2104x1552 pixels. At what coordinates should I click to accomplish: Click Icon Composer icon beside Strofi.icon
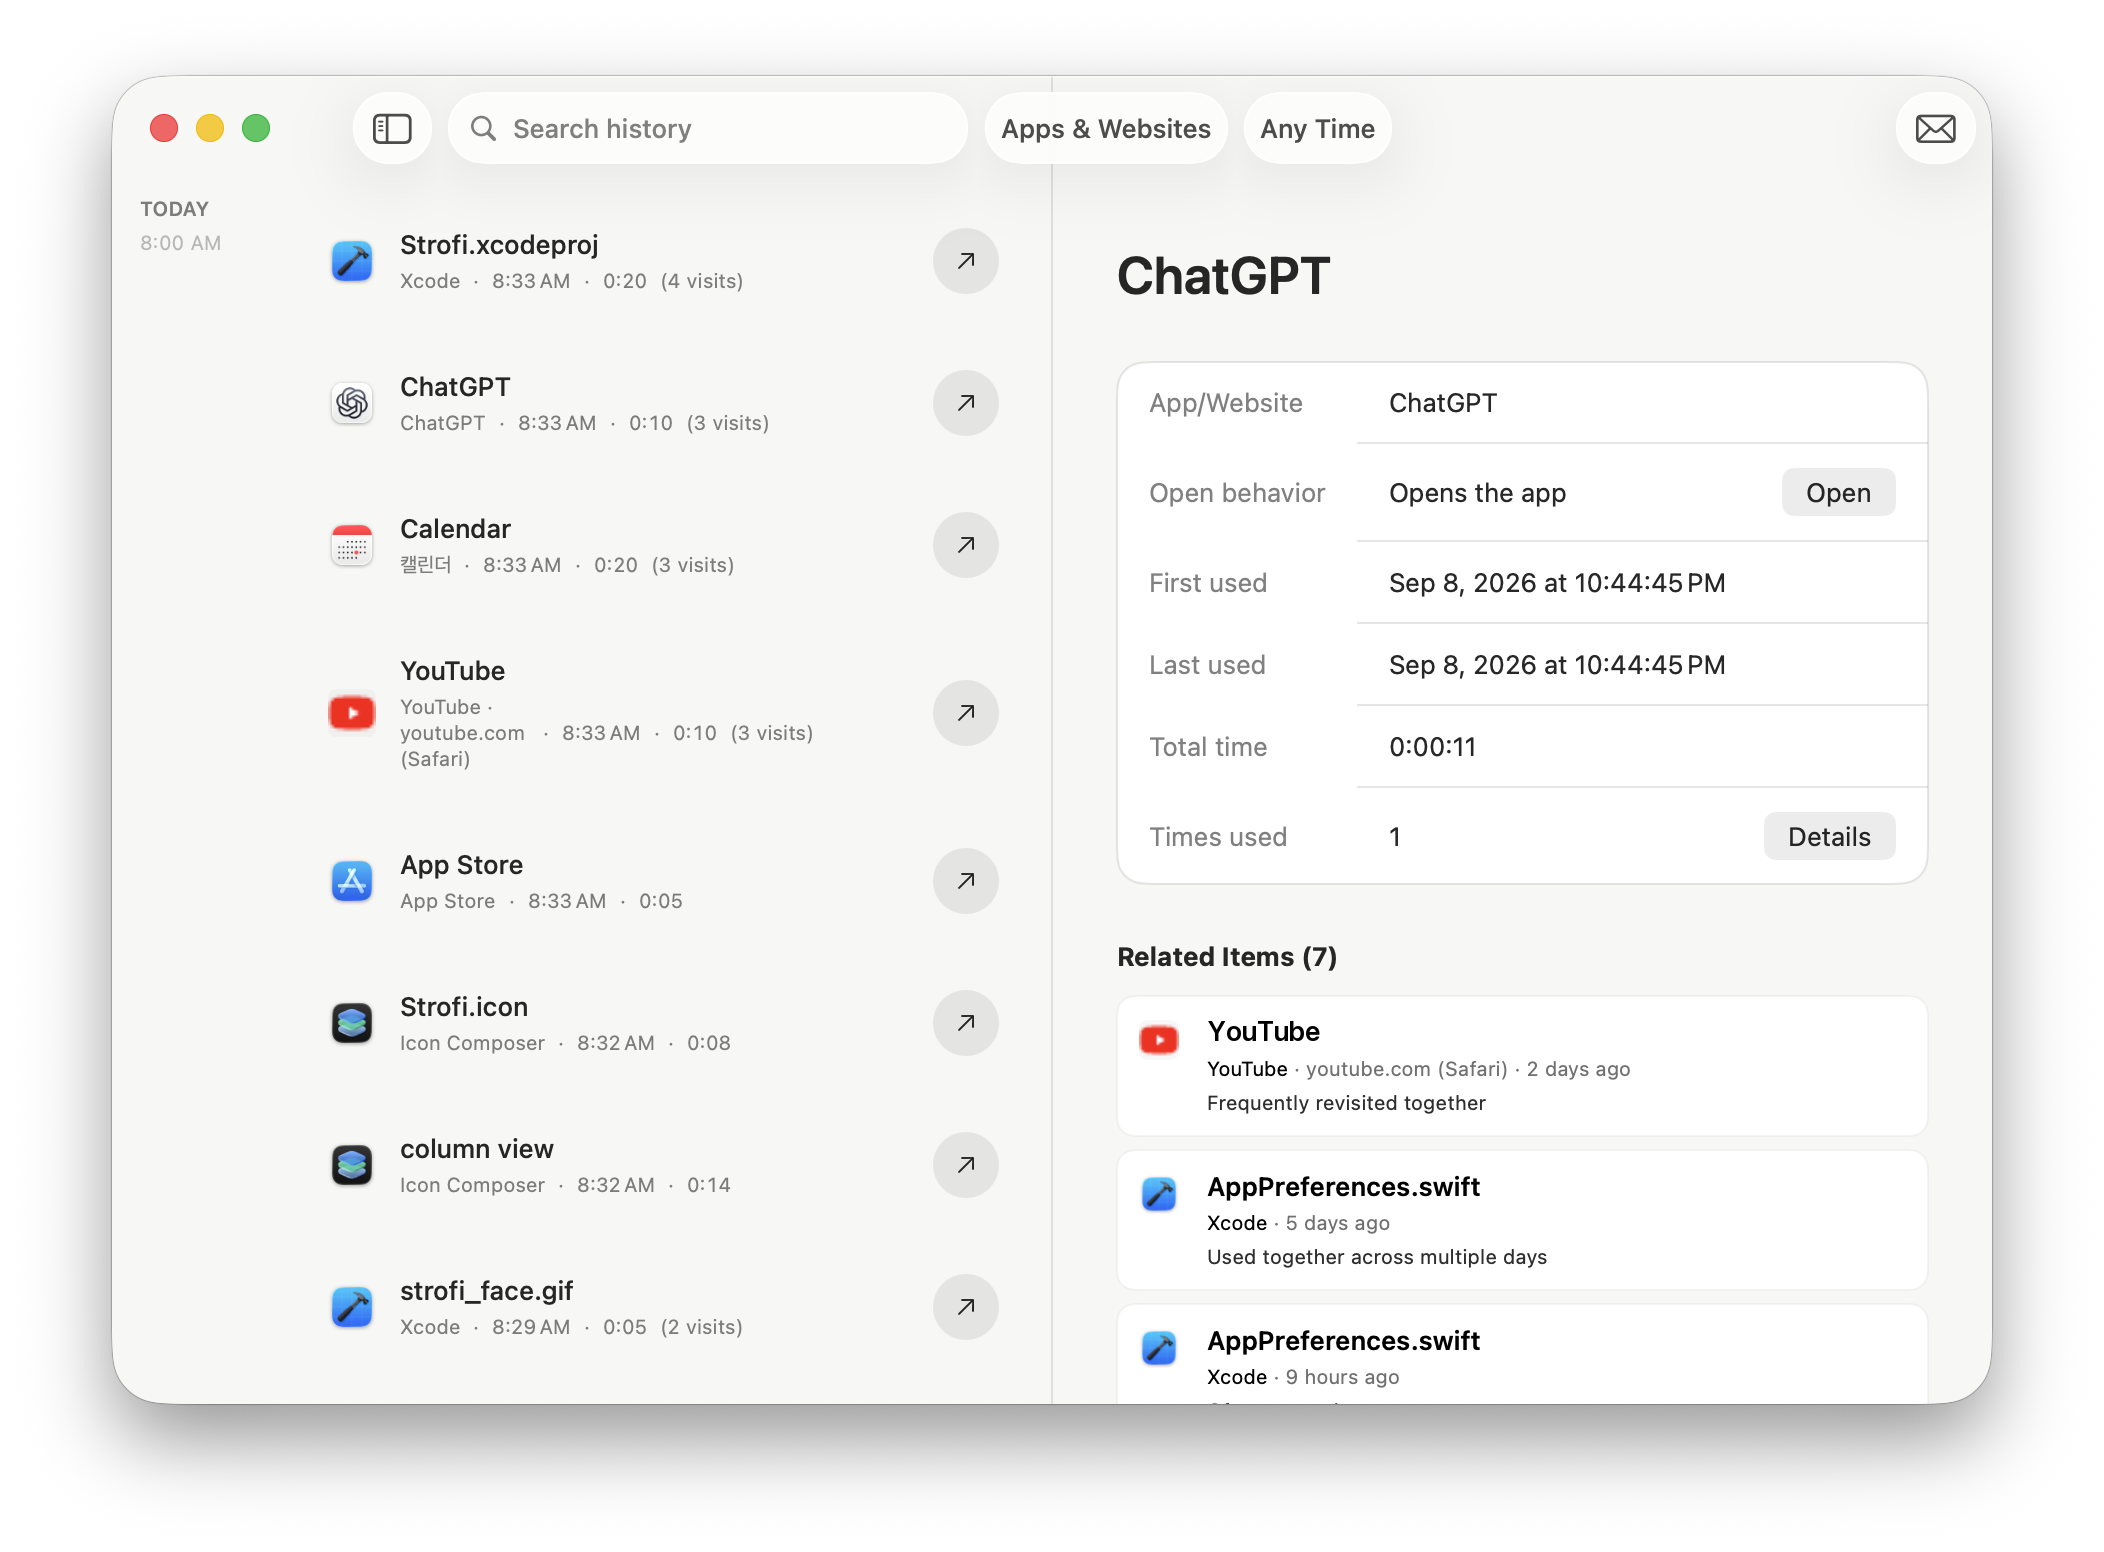pos(352,1023)
